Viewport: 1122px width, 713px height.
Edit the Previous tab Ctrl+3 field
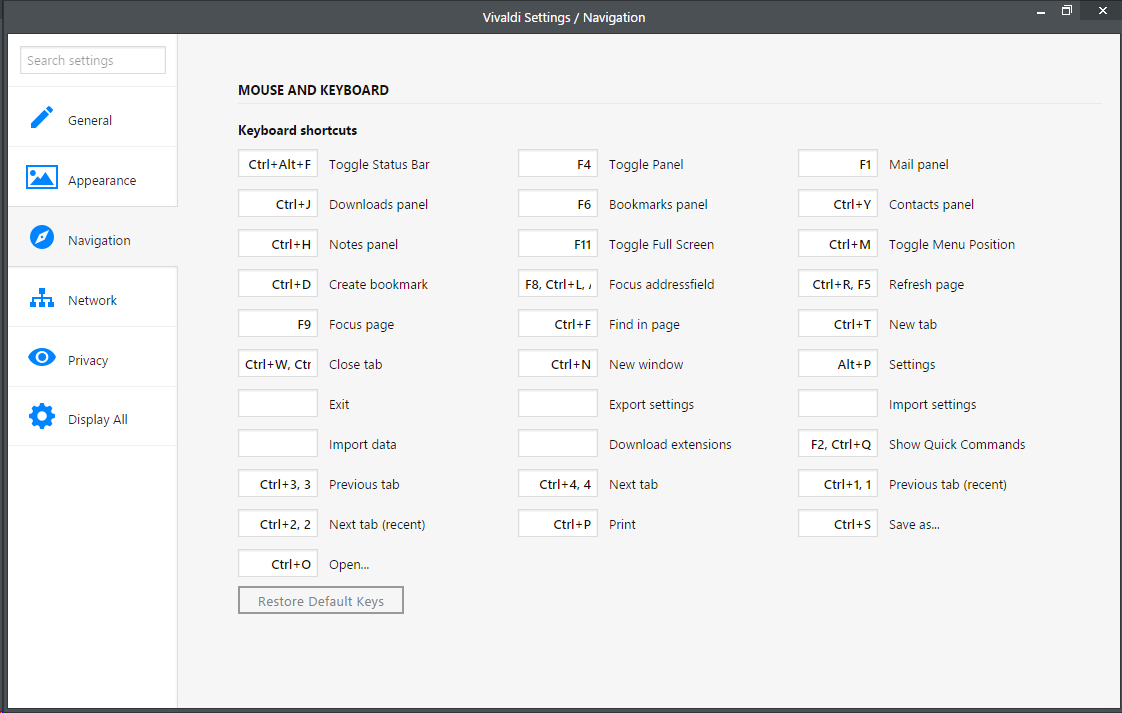click(278, 484)
